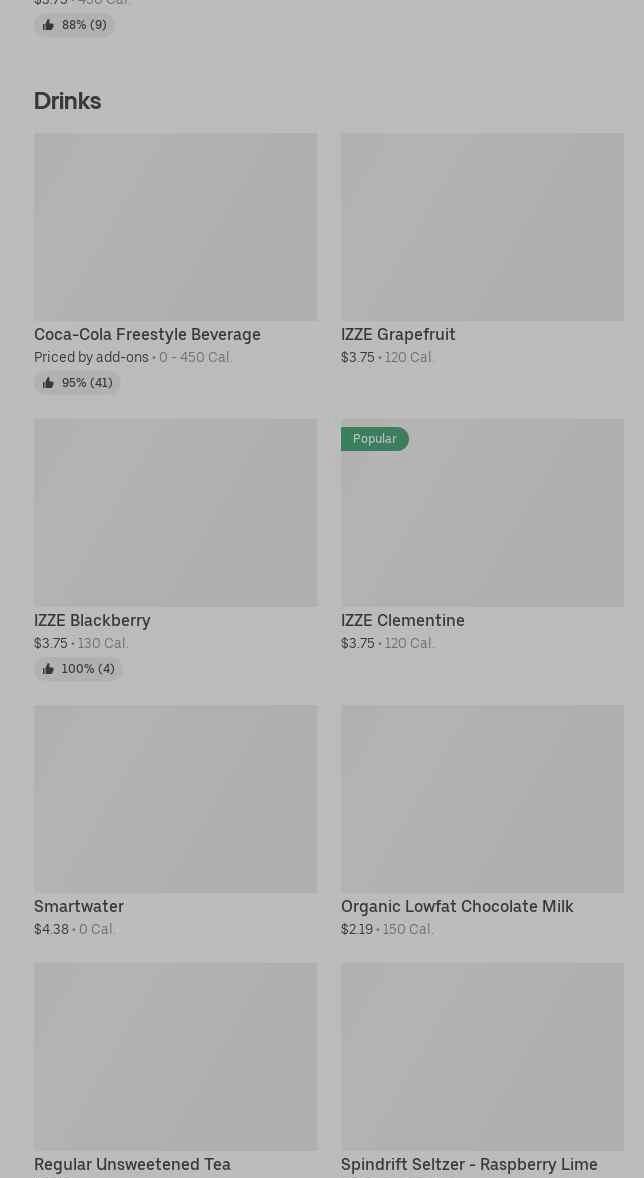644x1178 pixels.
Task: Select the Regular Unsweetened Tea image
Action: (175, 1056)
